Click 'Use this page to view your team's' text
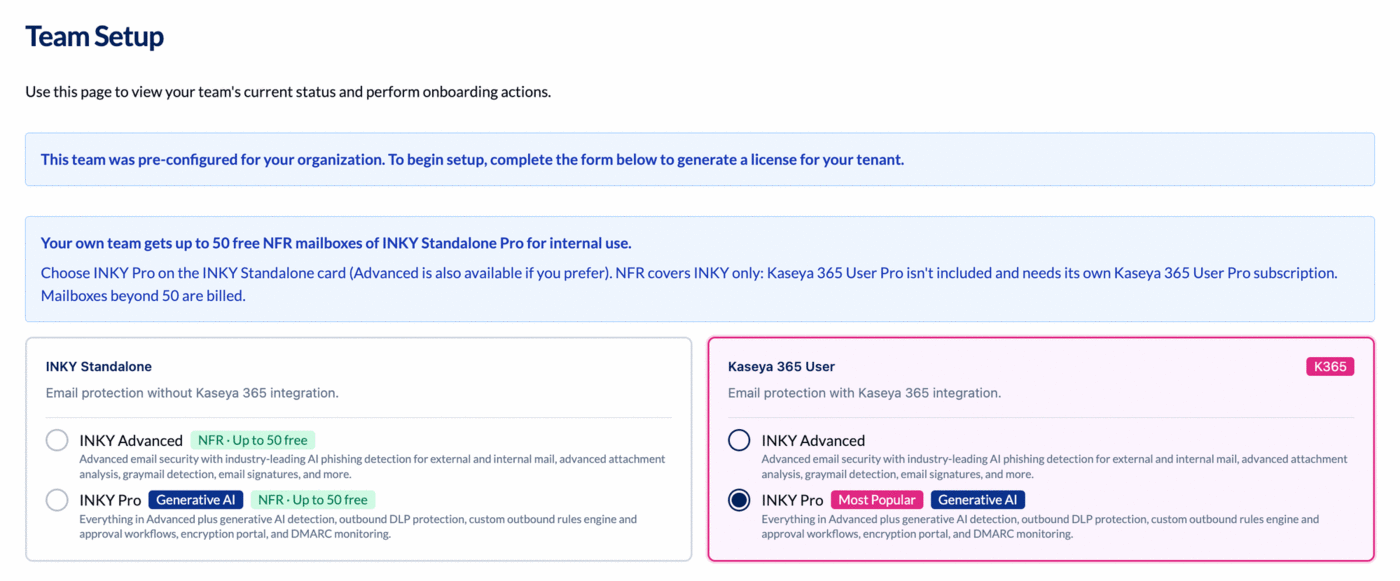The height and width of the screenshot is (581, 1400). 288,92
